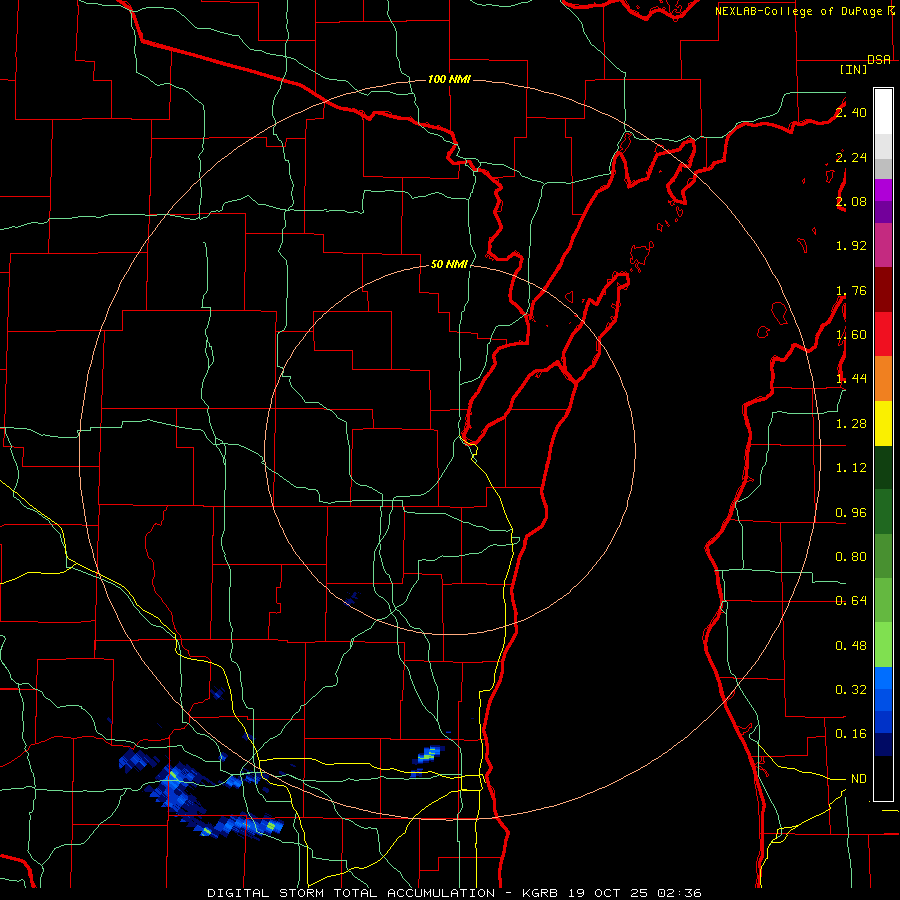
Task: Click the 1.60 legend value
Action: click(x=851, y=335)
